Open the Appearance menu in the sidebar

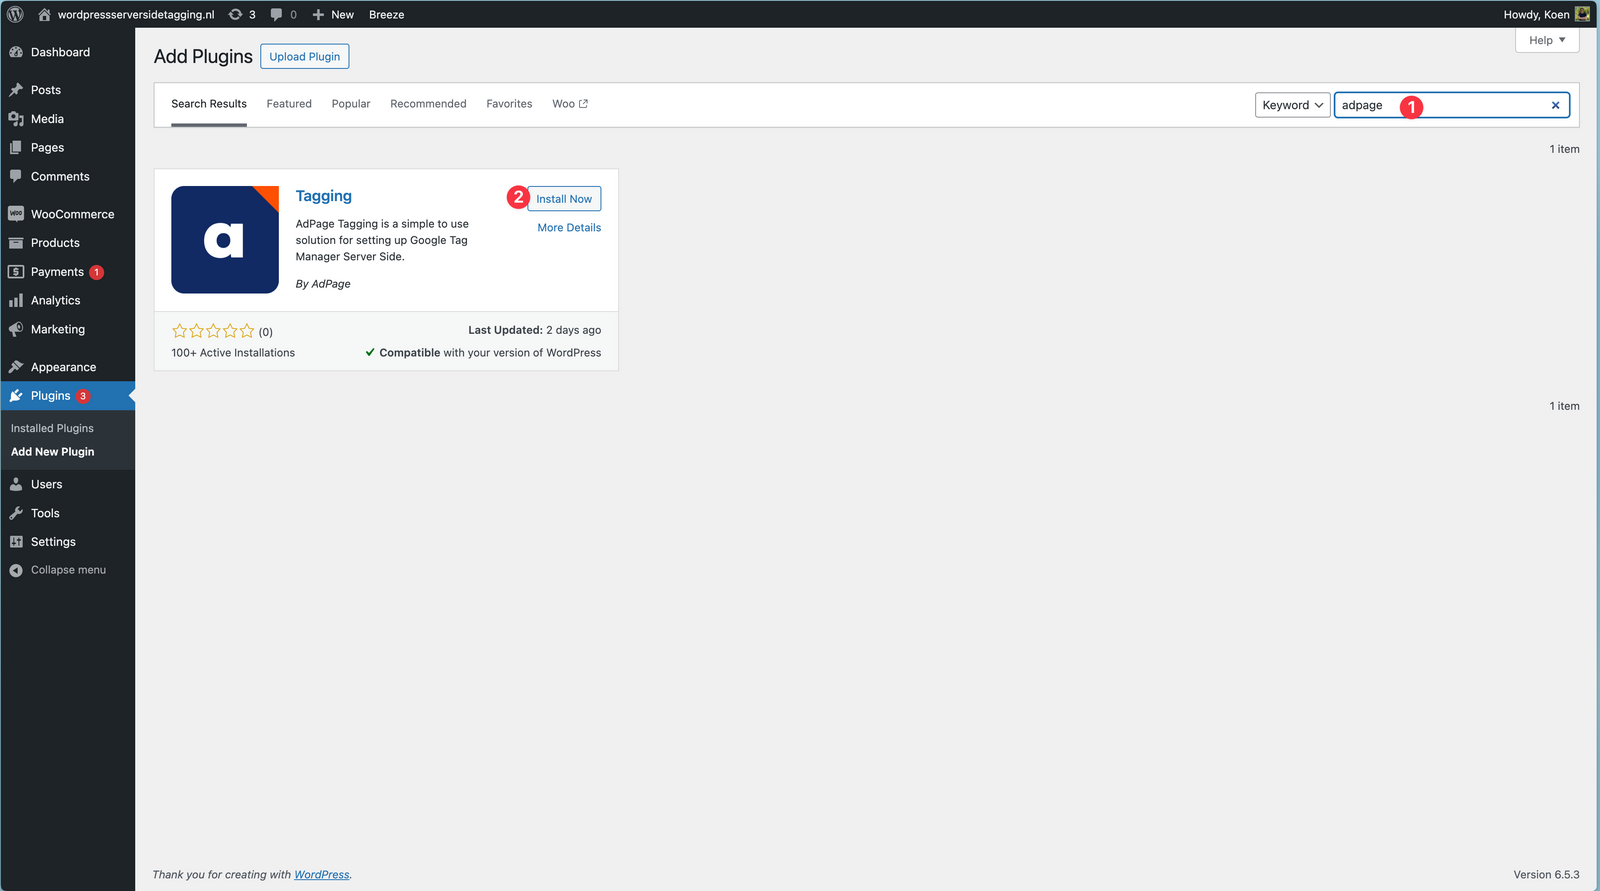[63, 367]
